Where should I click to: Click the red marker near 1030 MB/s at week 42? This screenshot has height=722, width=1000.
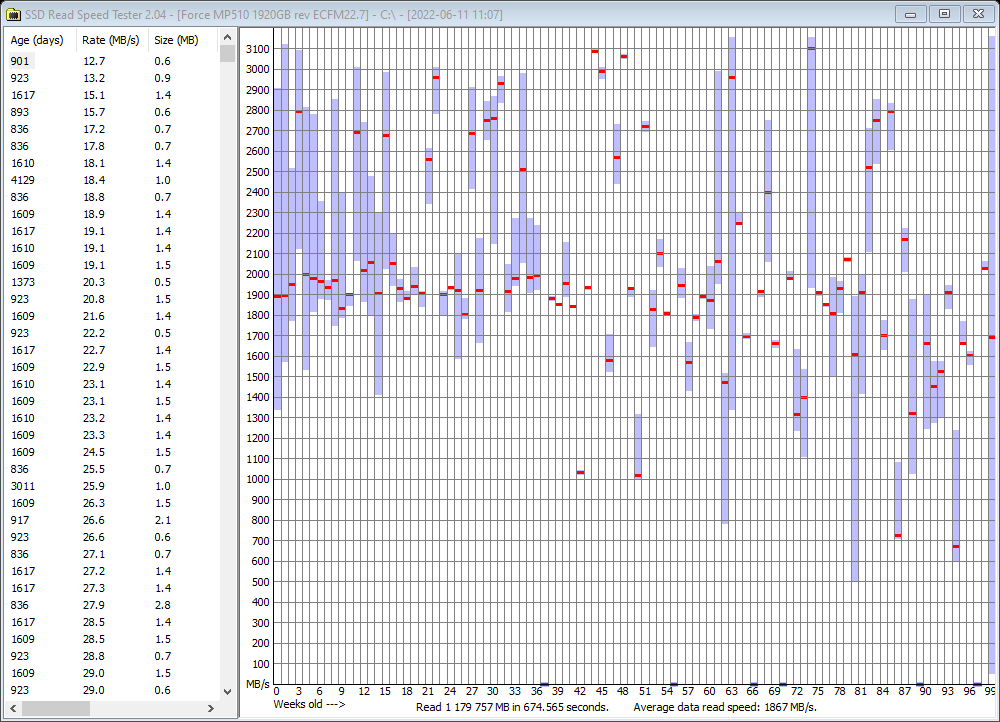[580, 473]
